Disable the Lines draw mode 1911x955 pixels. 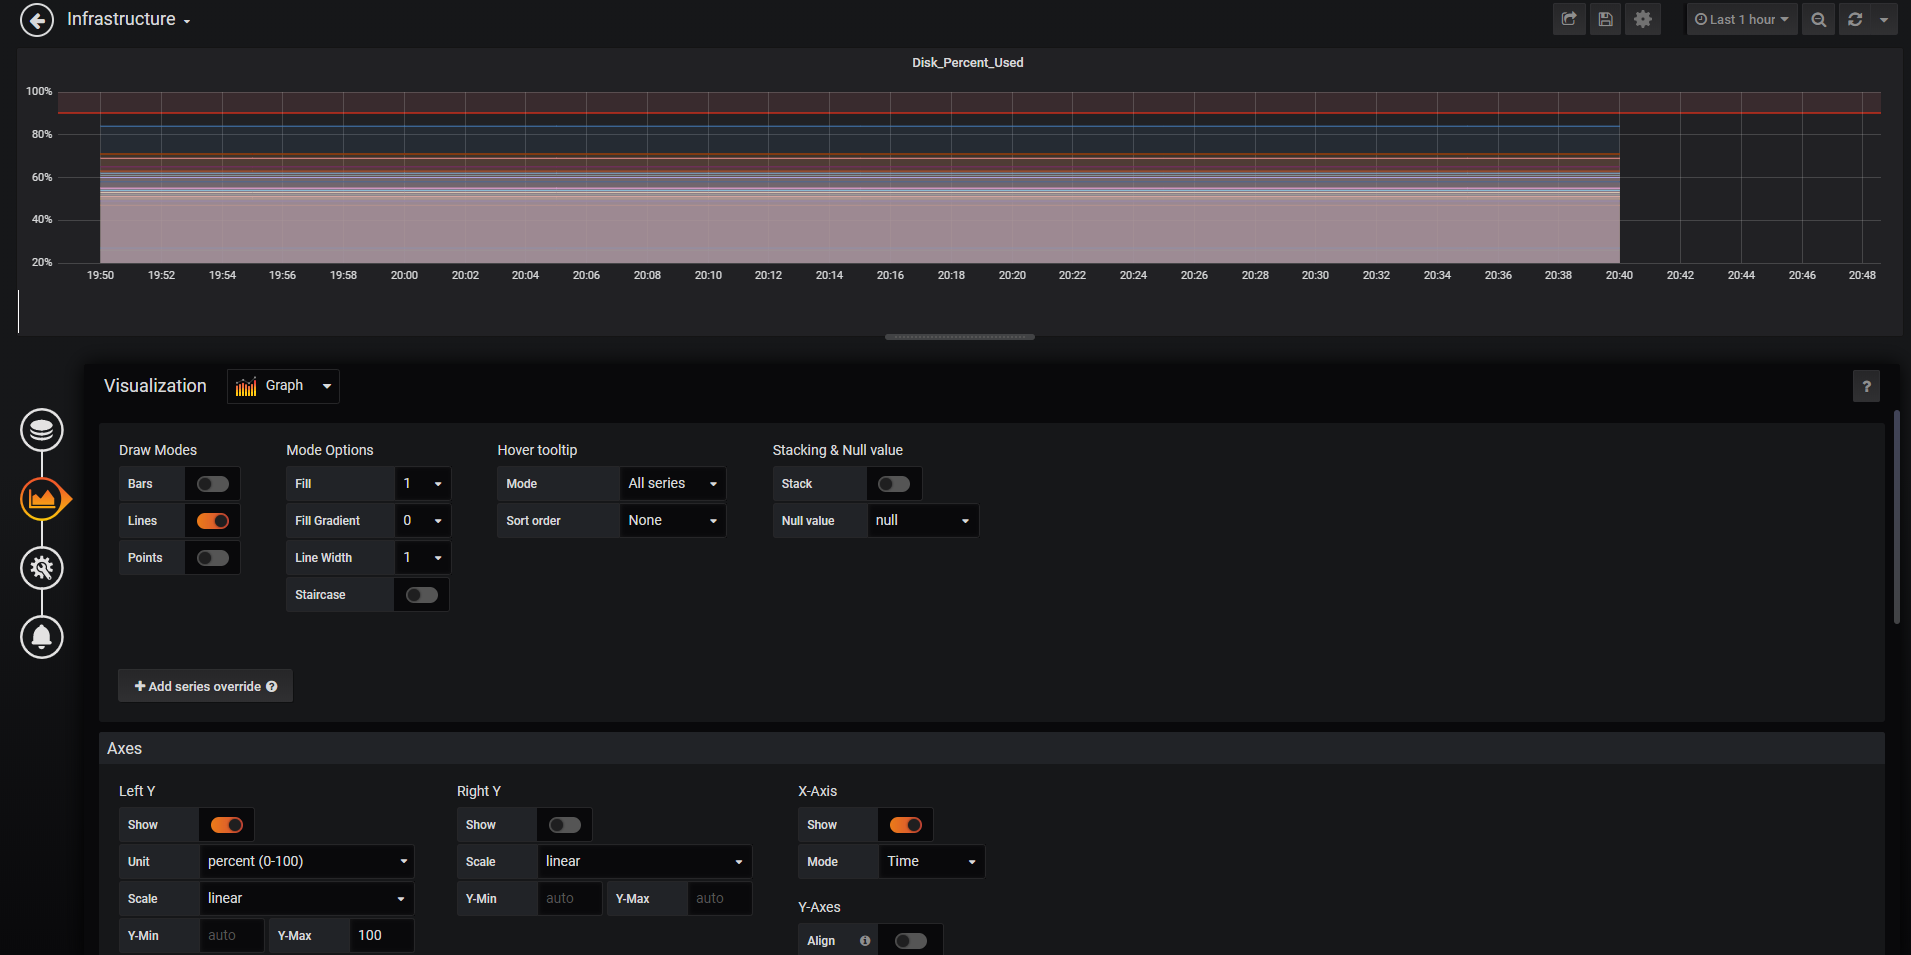pyautogui.click(x=212, y=520)
